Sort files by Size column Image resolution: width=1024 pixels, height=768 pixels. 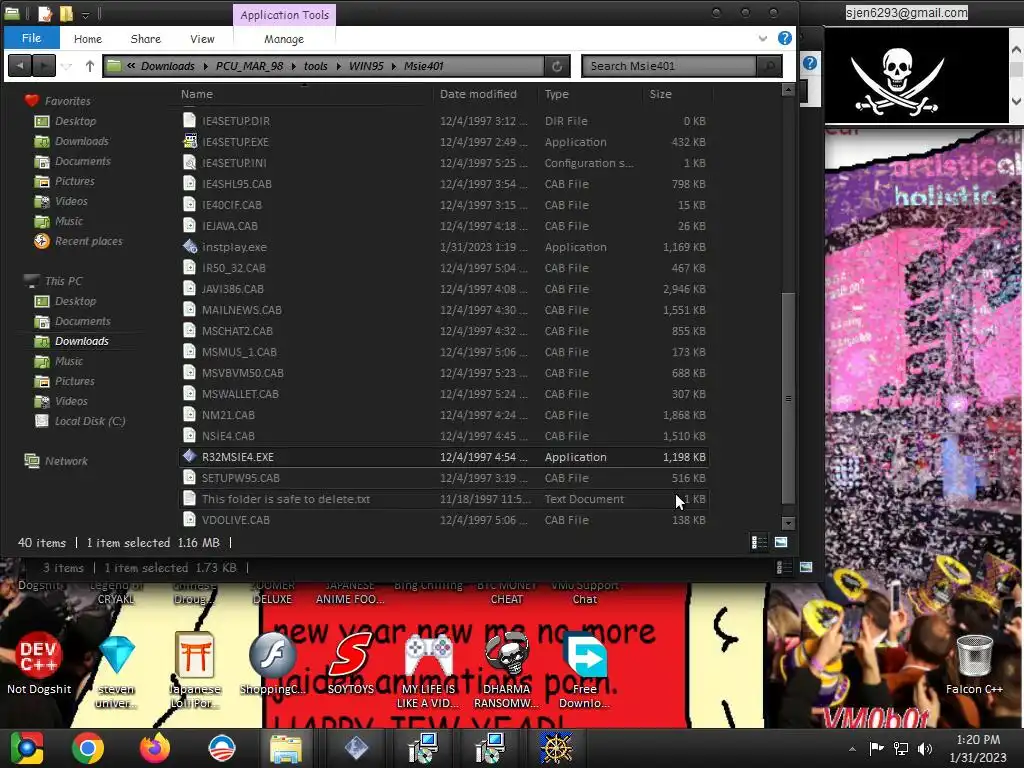coord(660,94)
